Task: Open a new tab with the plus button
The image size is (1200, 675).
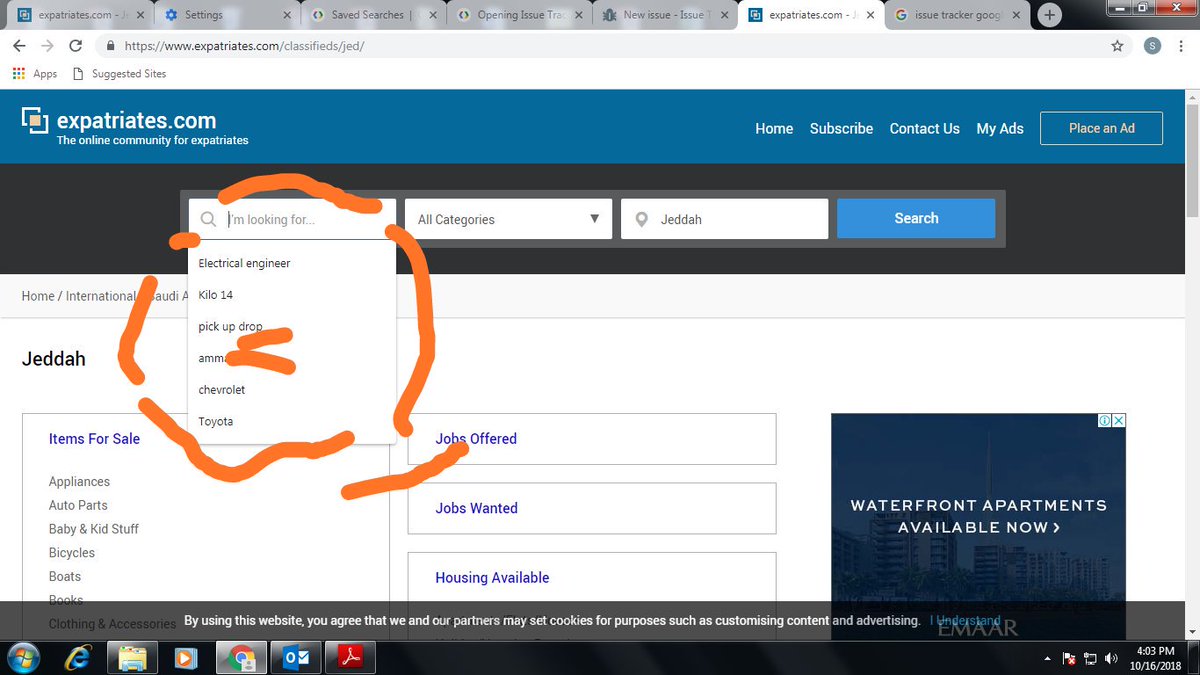Action: tap(1050, 15)
